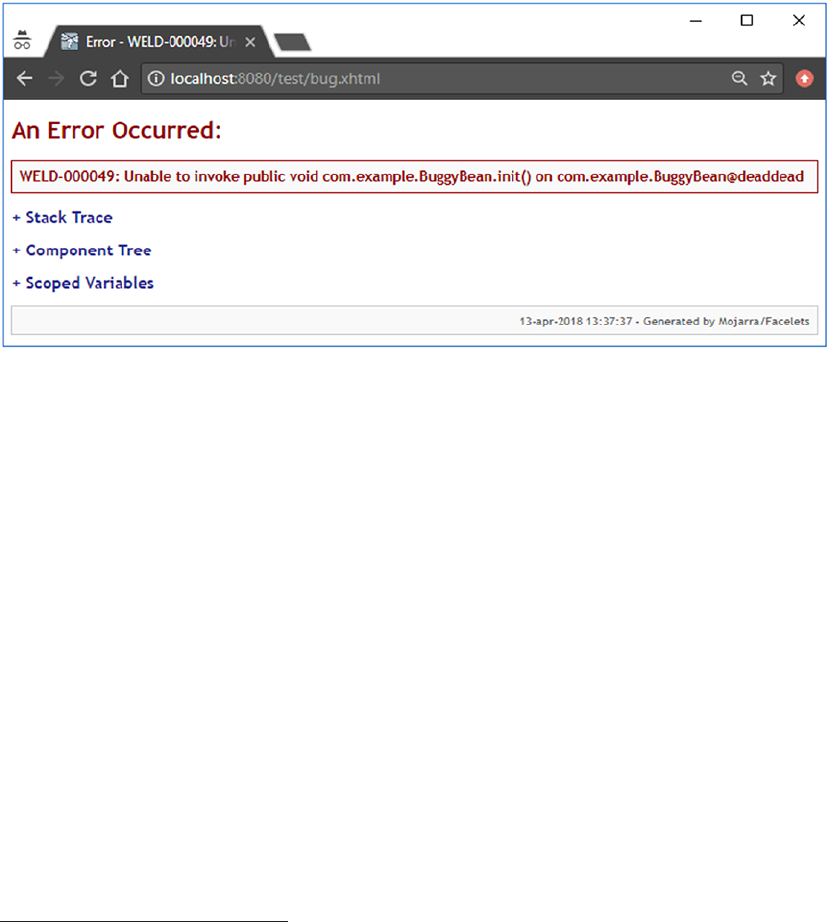Close the Error WELD-000049 tab

click(x=250, y=42)
